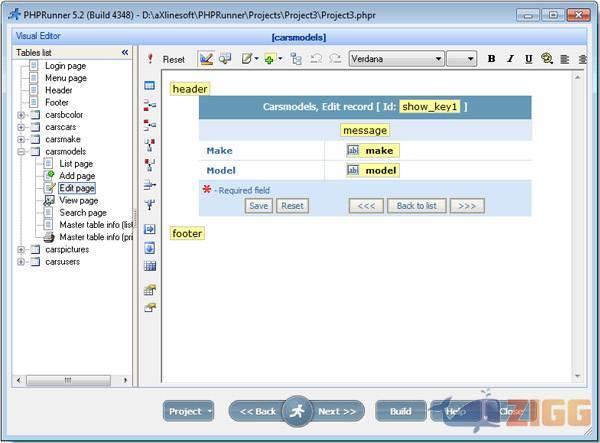
Task: Expand the carspictures table node
Action: click(x=21, y=249)
